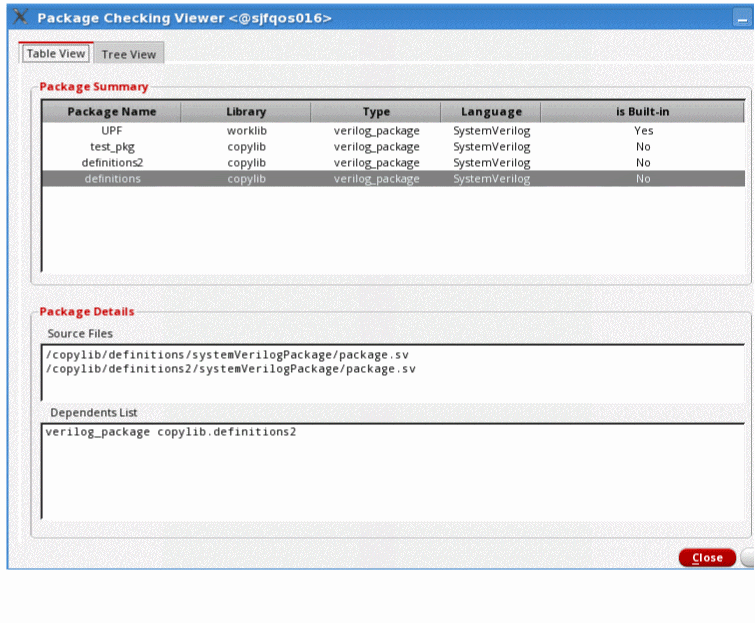Click the X window icon in title bar
755x623 pixels.
pos(20,18)
